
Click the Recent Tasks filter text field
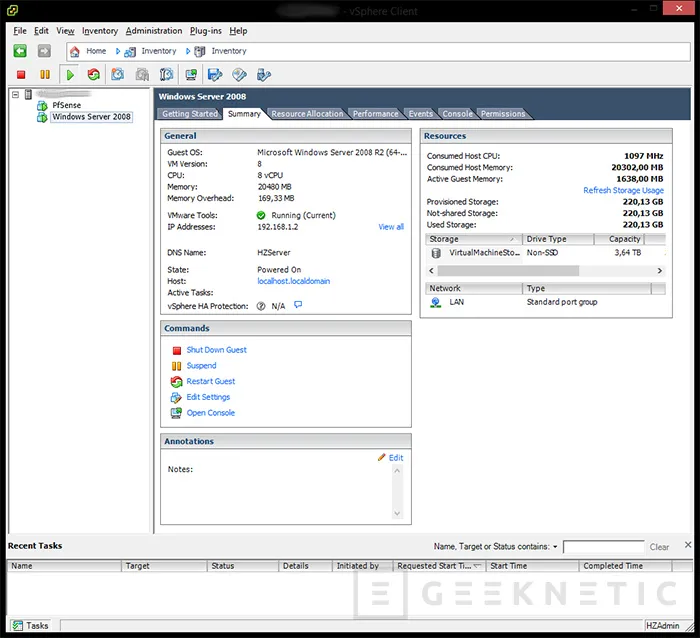[604, 547]
